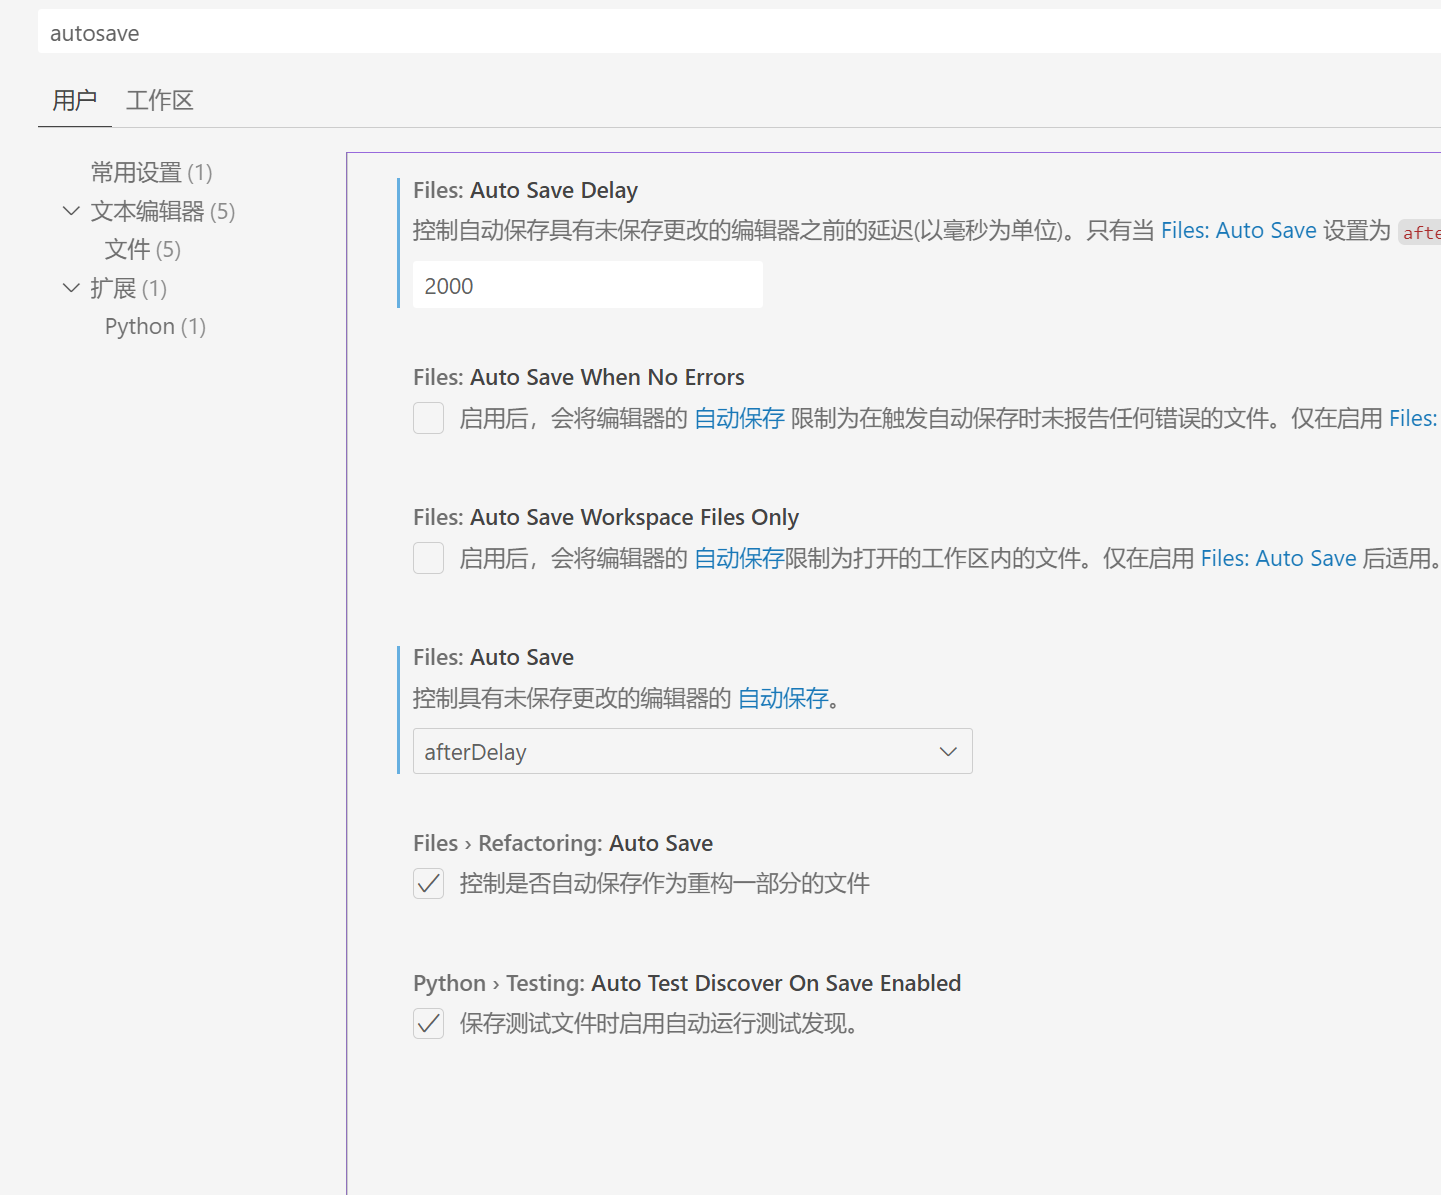Click the Files: Auto Save Workspace Files Only heading
Image resolution: width=1441 pixels, height=1195 pixels.
[x=606, y=517]
